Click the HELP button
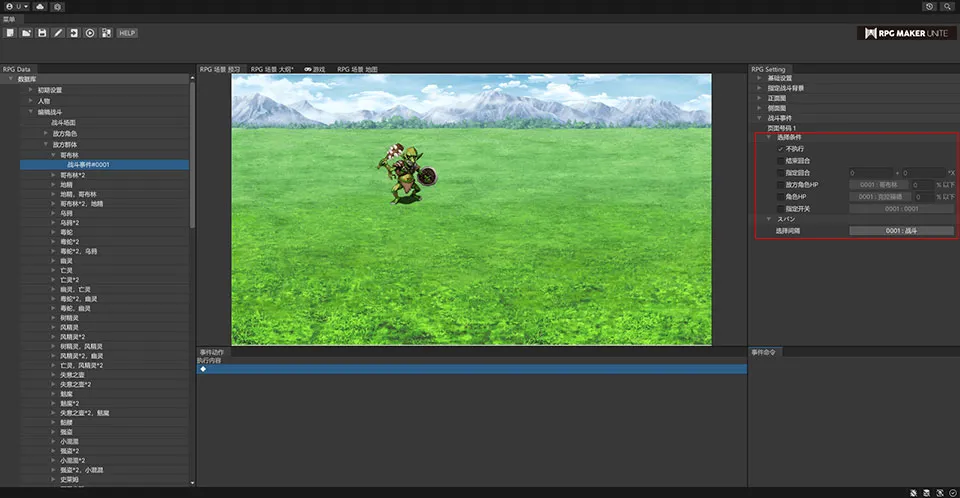The height and width of the screenshot is (498, 960). click(127, 33)
